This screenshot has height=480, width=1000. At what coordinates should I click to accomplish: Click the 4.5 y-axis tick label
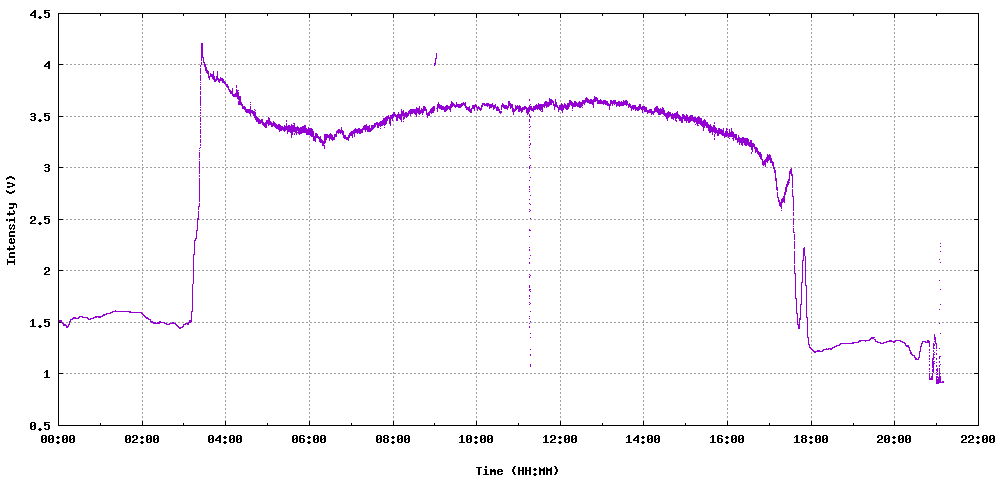pos(41,14)
